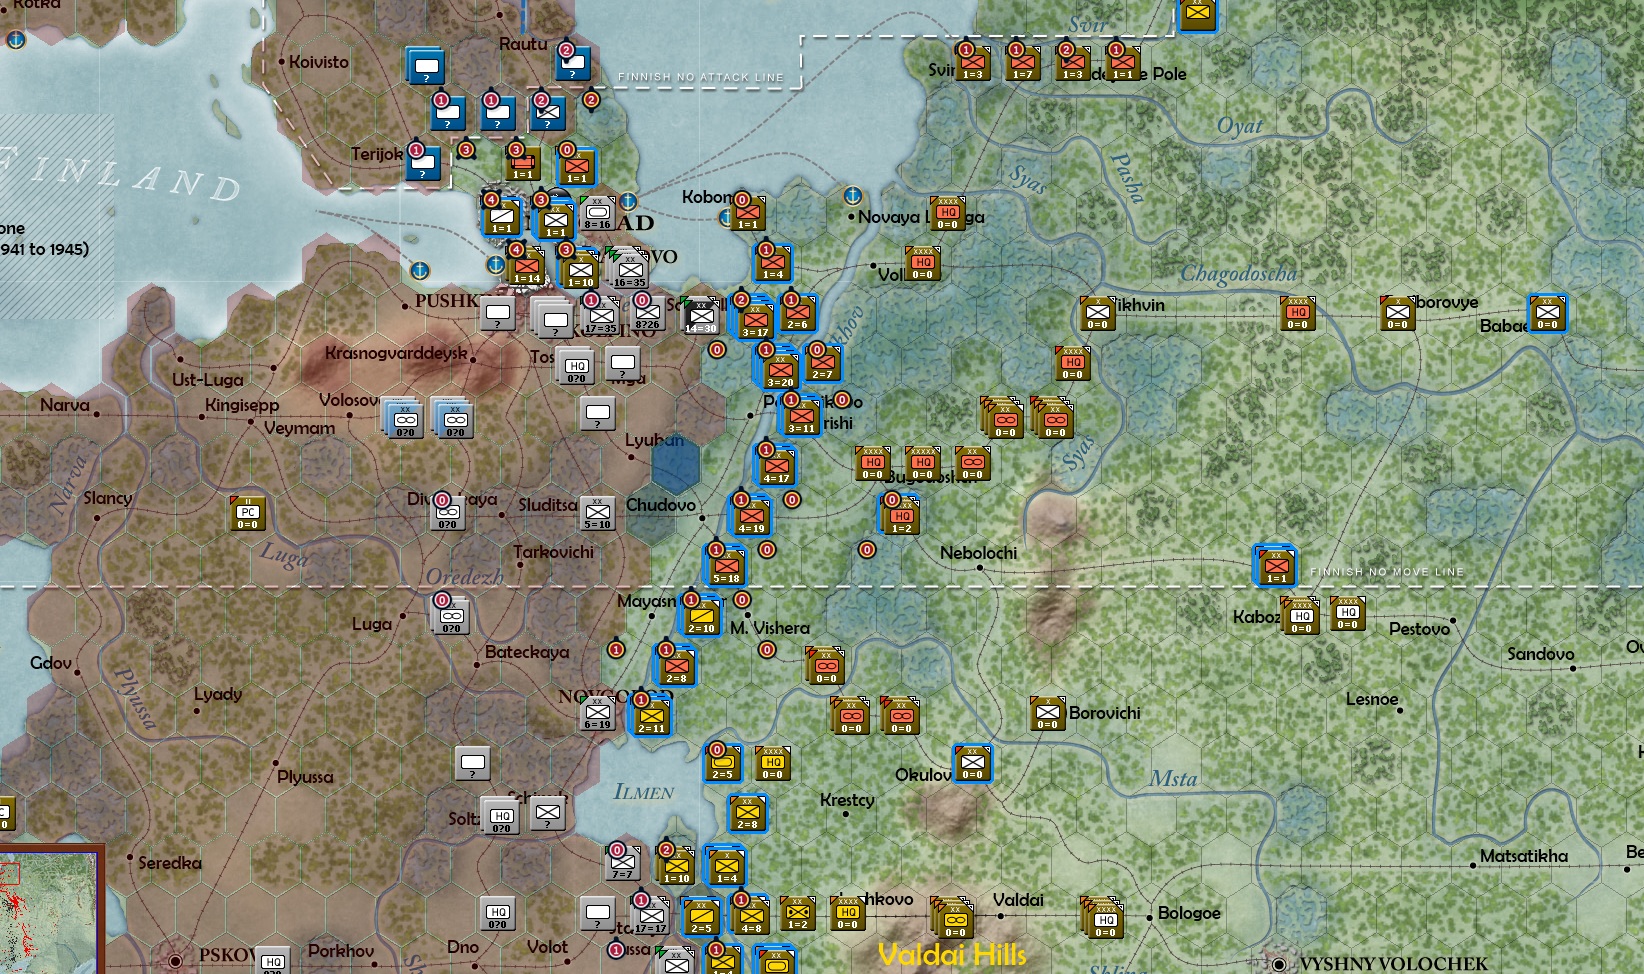Click the red 2=8 infantry unit north of Novgorod
Screen dimensions: 1644x974
point(677,667)
